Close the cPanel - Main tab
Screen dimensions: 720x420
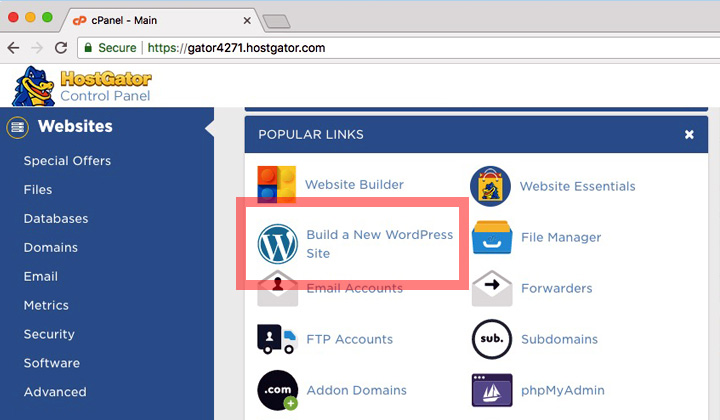(247, 21)
